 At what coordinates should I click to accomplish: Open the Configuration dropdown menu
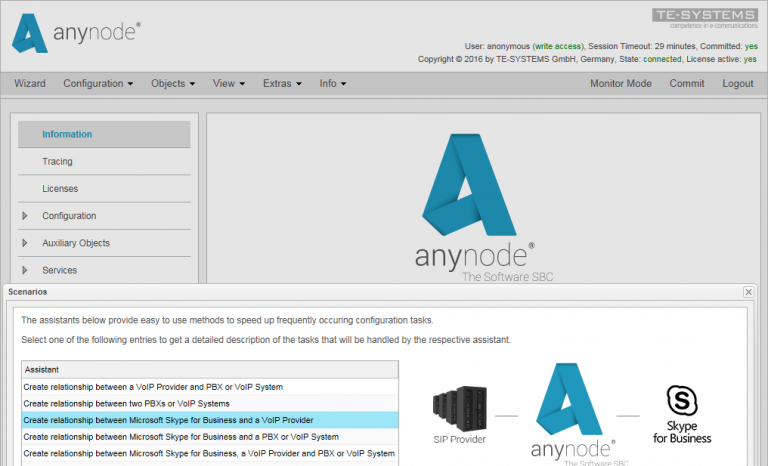(98, 83)
